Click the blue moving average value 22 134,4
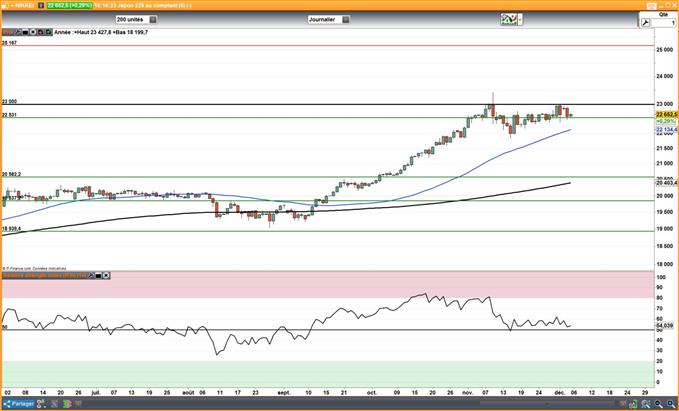Screen dimensions: 679x411 pyautogui.click(x=666, y=129)
